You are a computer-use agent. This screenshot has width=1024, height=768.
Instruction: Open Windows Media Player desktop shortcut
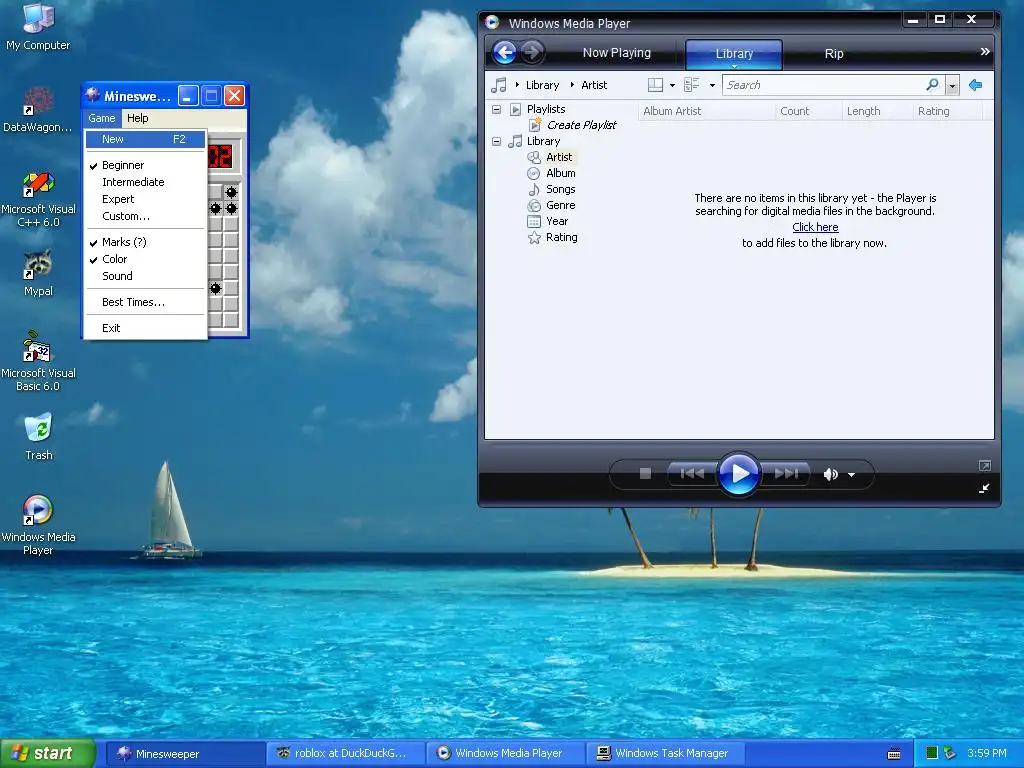[x=38, y=524]
